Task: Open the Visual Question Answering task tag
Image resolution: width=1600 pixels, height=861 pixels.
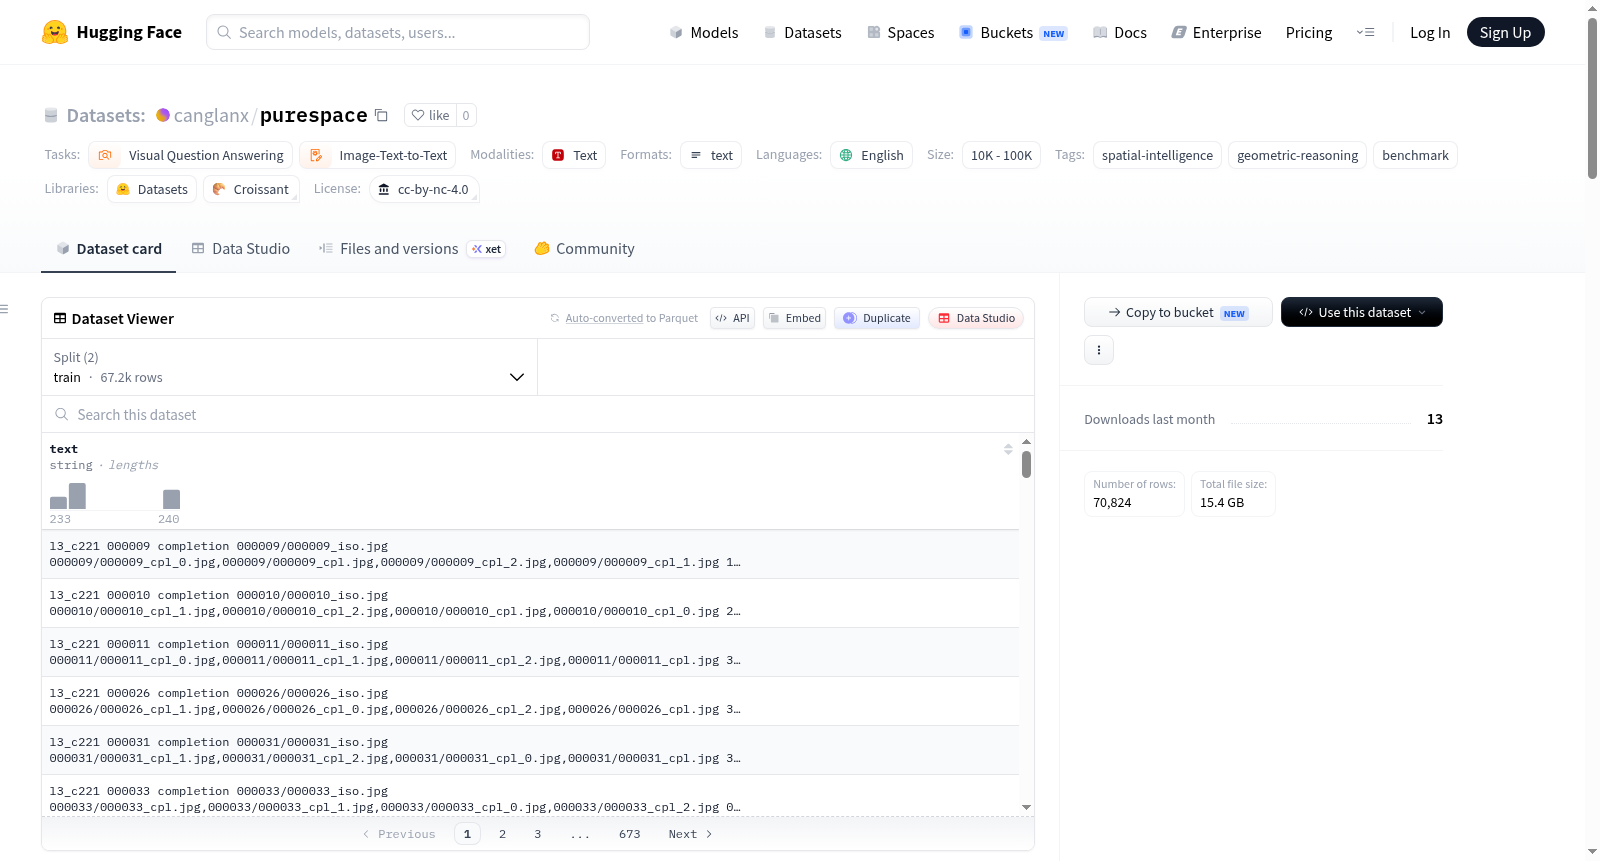Action: (191, 155)
